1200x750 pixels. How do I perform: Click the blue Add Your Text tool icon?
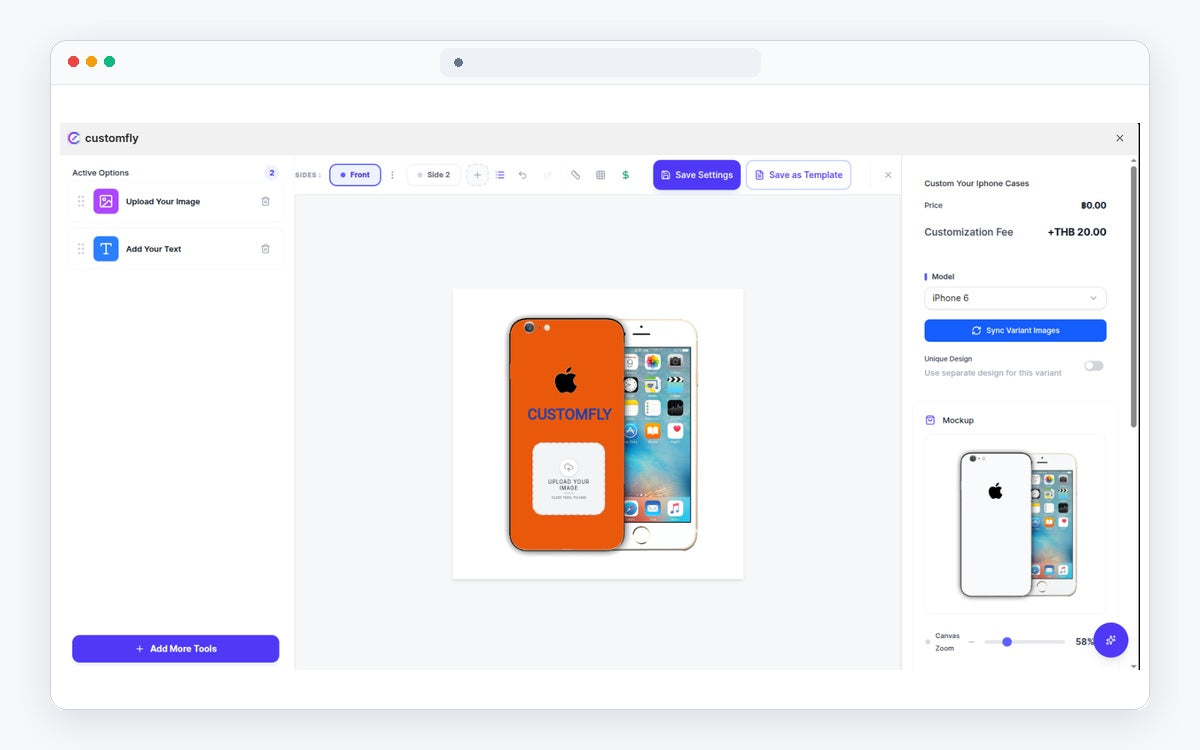[x=106, y=249]
